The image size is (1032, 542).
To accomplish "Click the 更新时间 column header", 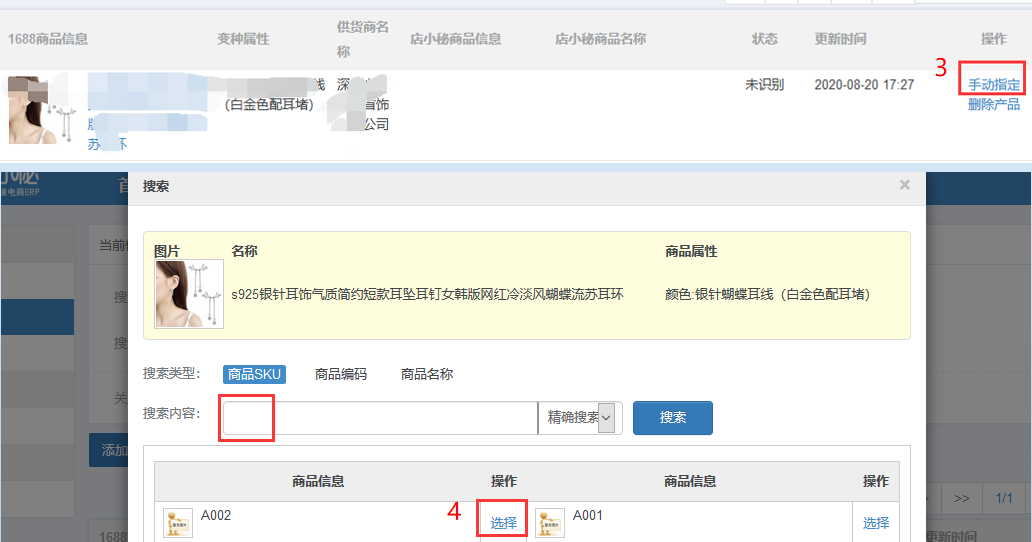I will tap(840, 39).
